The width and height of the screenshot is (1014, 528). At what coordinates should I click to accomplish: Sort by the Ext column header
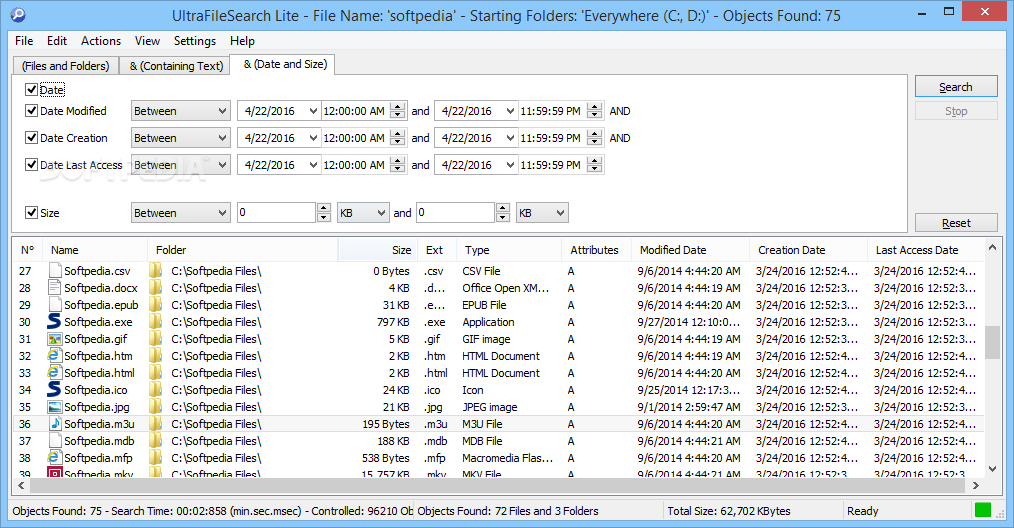(437, 250)
